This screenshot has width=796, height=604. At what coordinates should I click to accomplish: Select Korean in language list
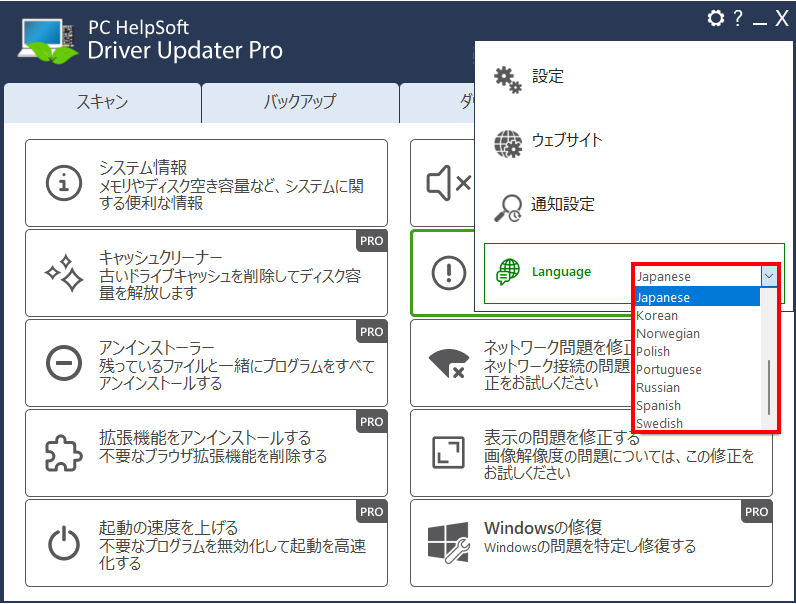(698, 315)
